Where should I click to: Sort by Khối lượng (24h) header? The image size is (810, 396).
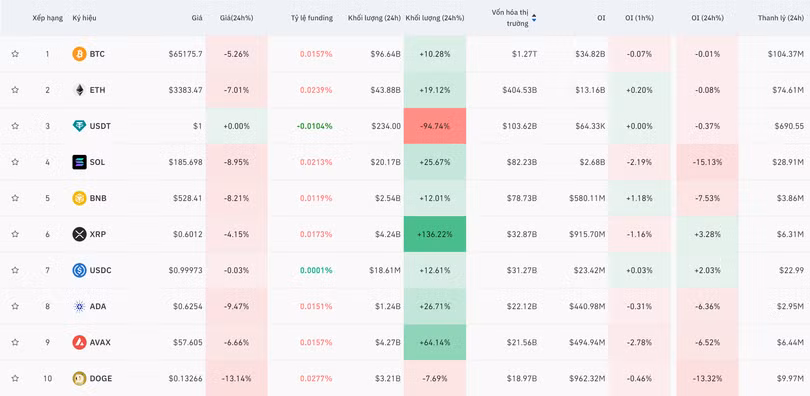375,18
